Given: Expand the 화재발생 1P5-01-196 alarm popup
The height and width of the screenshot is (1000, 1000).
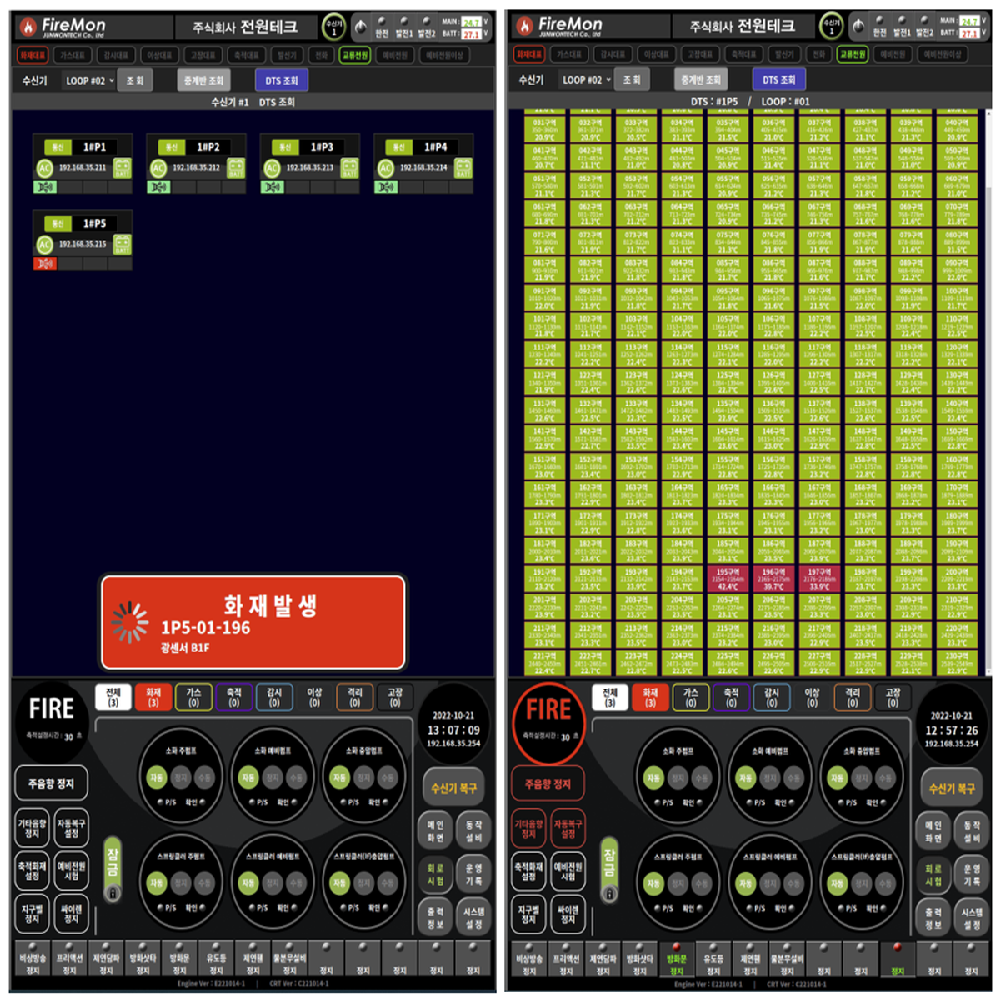Looking at the screenshot, I should click(252, 622).
